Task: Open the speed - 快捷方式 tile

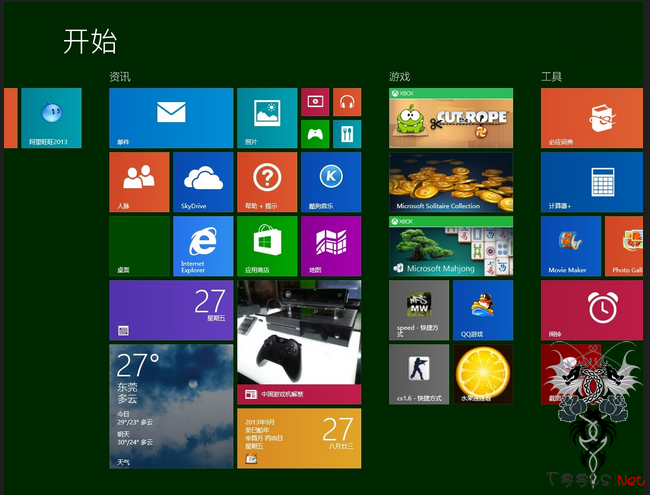Action: pyautogui.click(x=419, y=310)
